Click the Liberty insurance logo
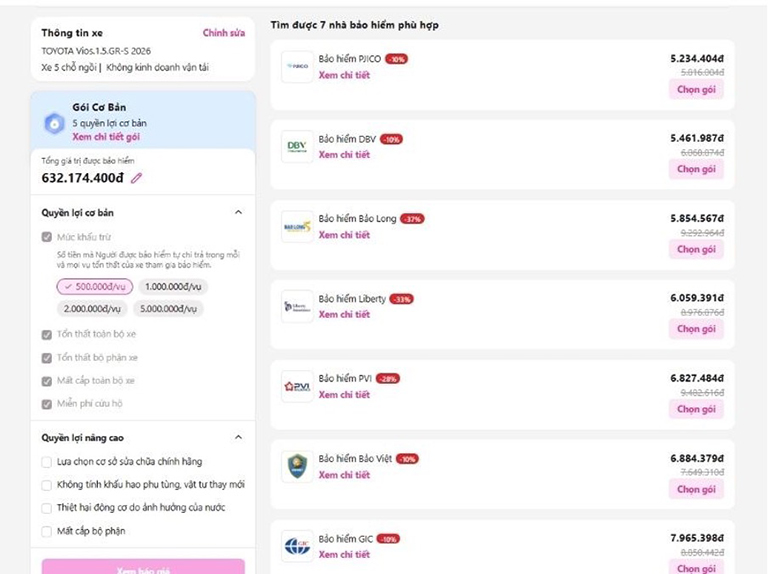The width and height of the screenshot is (768, 574). [x=297, y=306]
